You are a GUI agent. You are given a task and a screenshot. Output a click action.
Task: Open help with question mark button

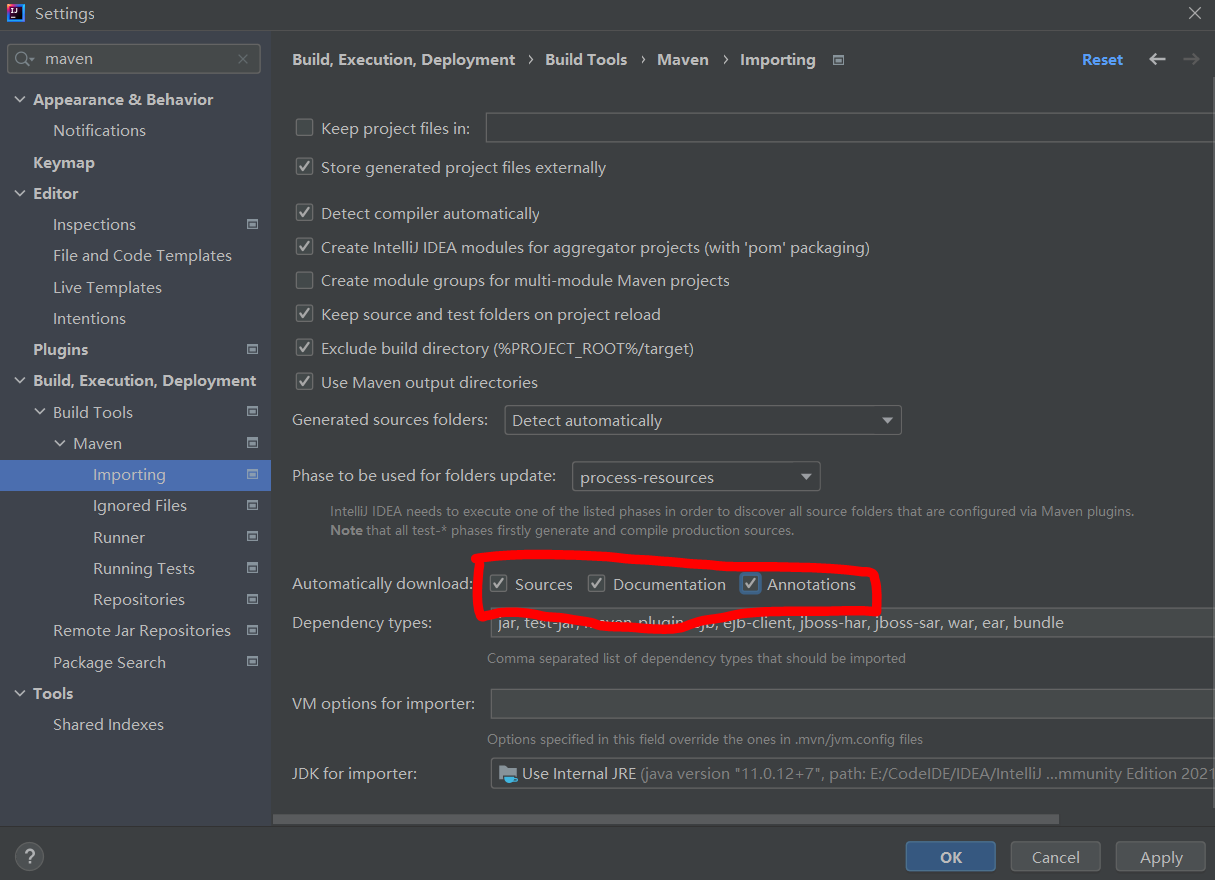30,856
